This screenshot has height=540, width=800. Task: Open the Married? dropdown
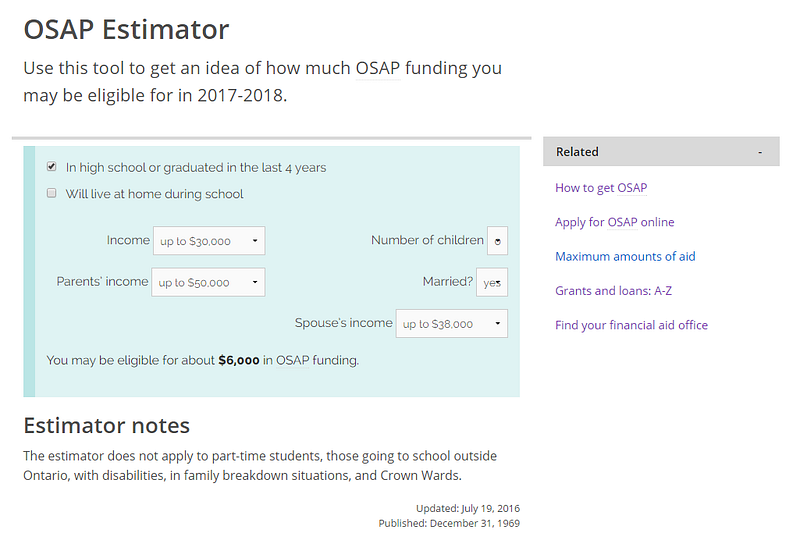492,282
